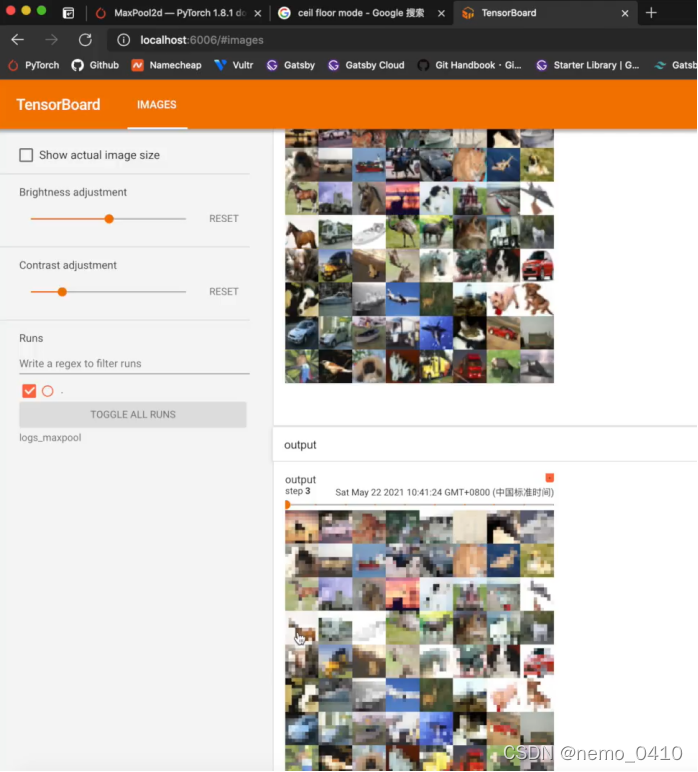This screenshot has height=772, width=698.
Task: Enable Show actual image size checkbox
Action: tap(26, 155)
